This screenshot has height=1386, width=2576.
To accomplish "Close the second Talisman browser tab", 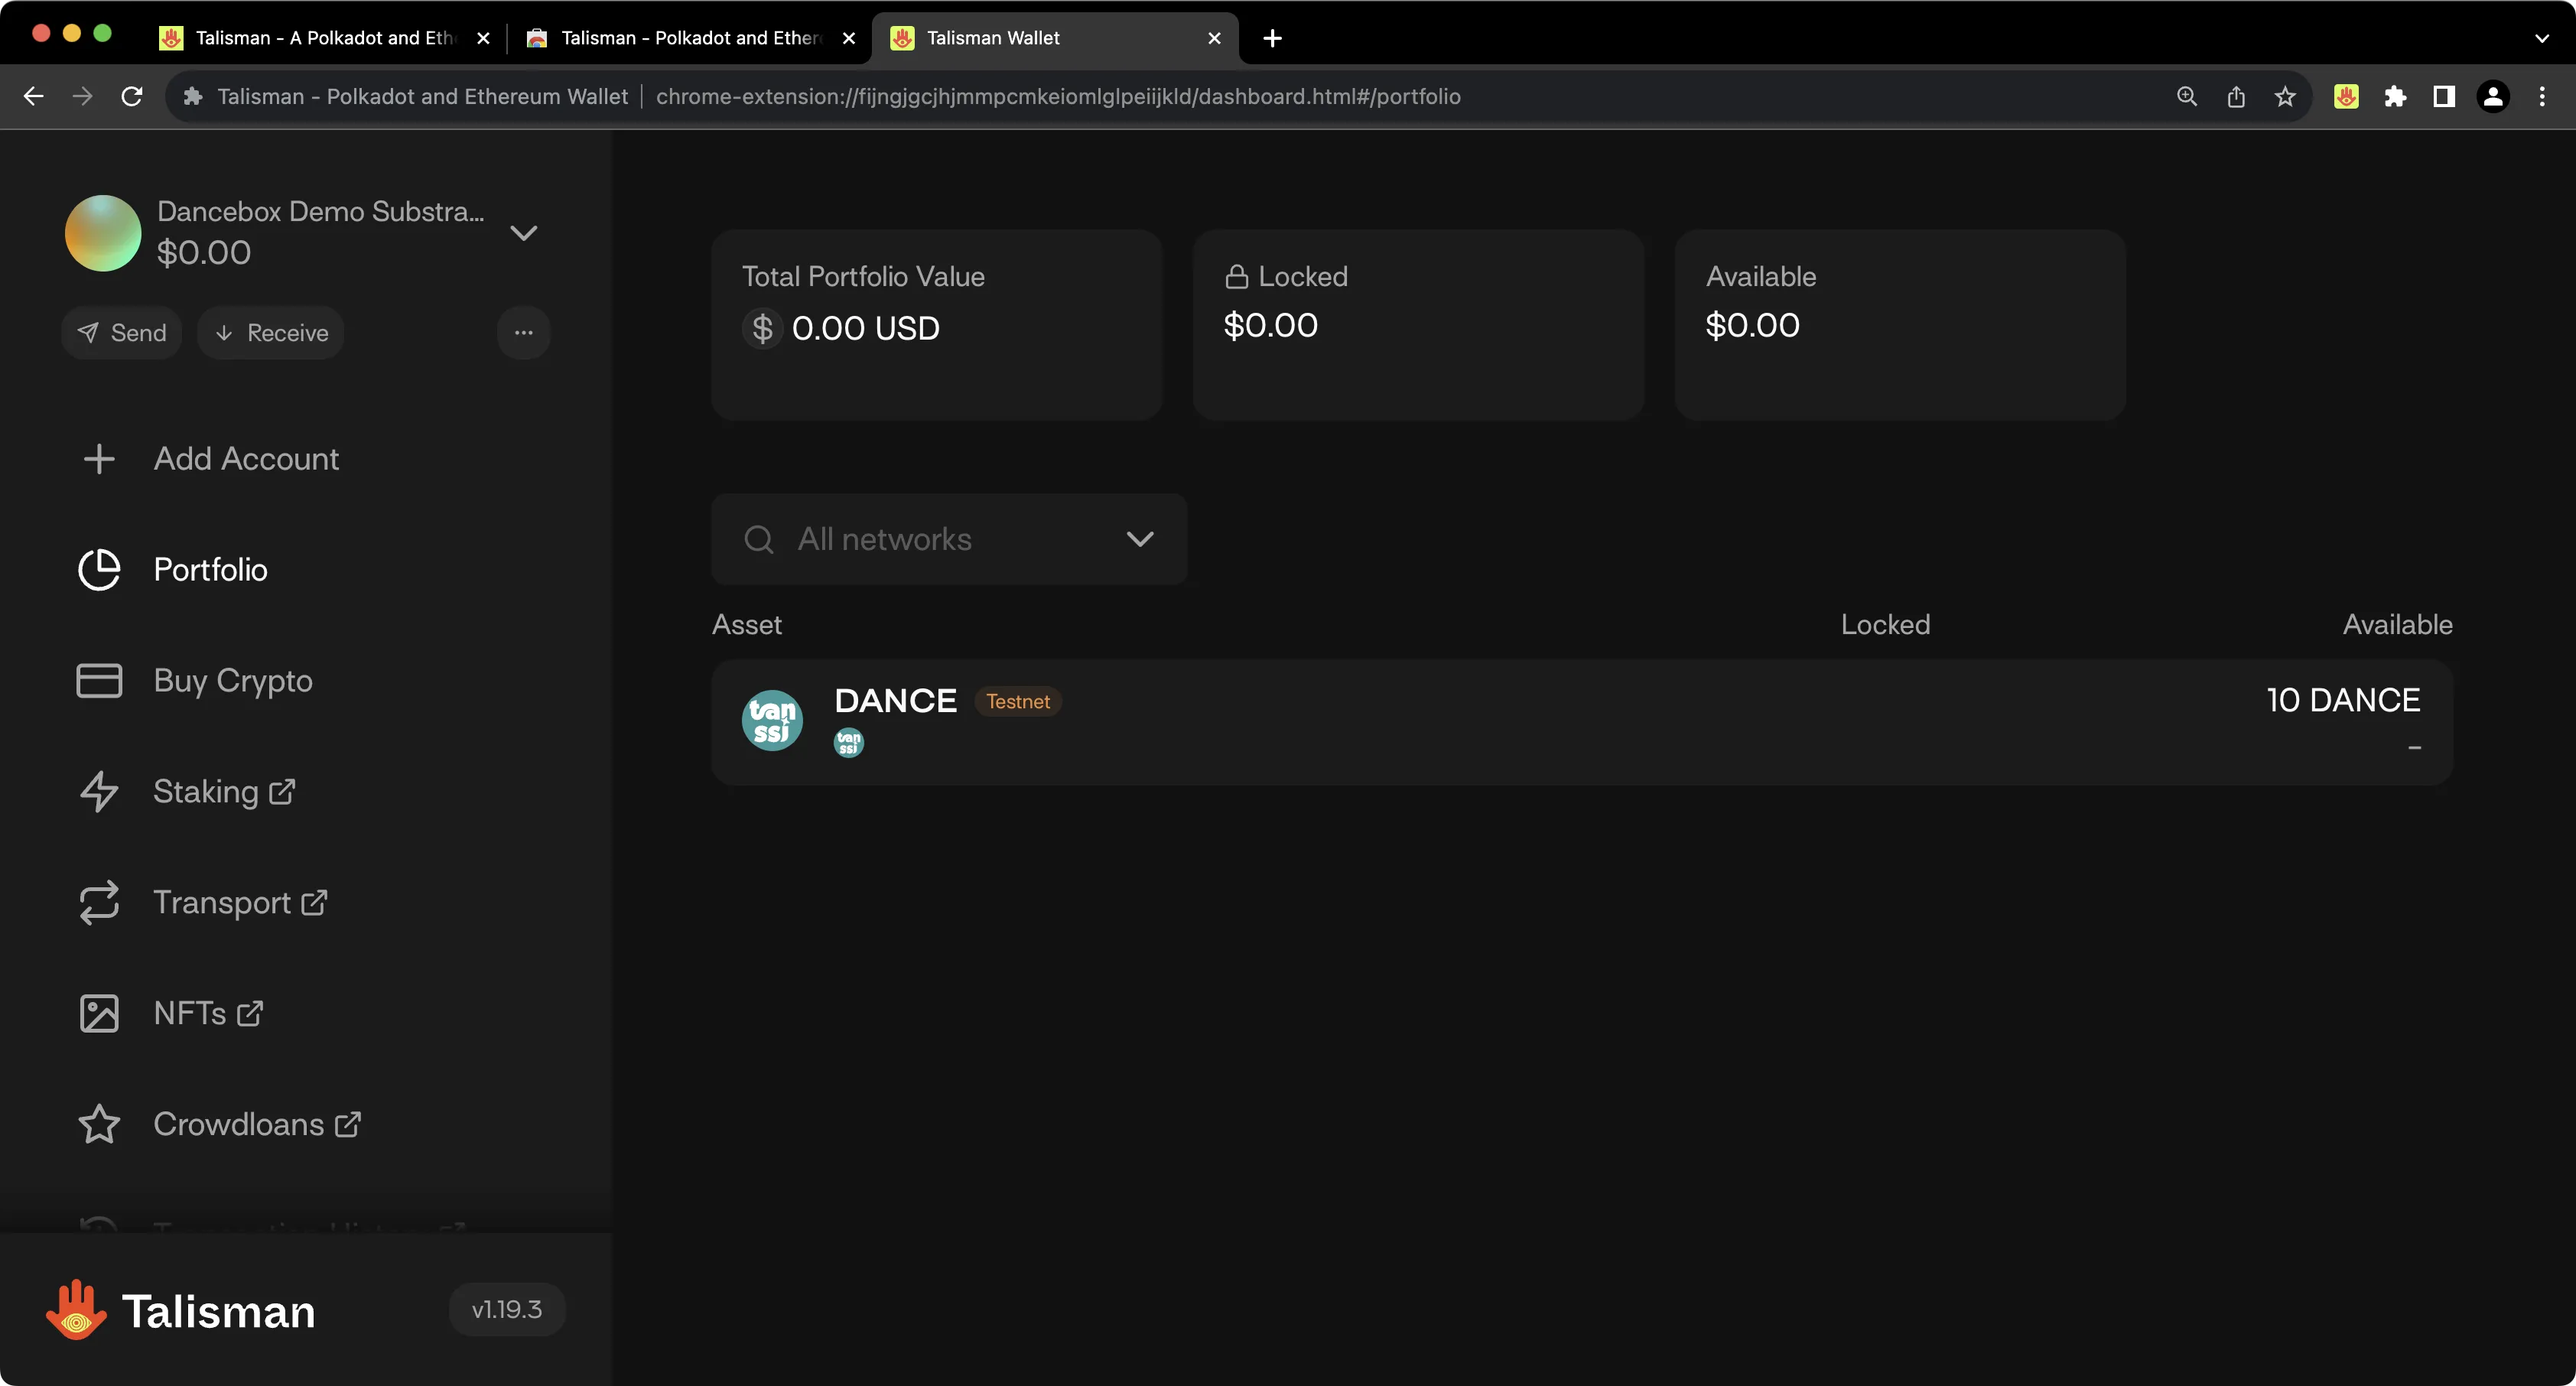I will click(x=849, y=38).
